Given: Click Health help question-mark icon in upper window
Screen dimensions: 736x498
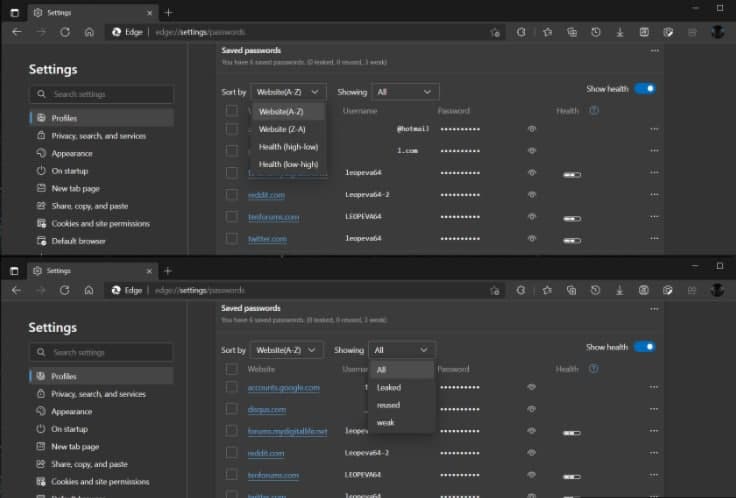Looking at the screenshot, I should coord(594,110).
